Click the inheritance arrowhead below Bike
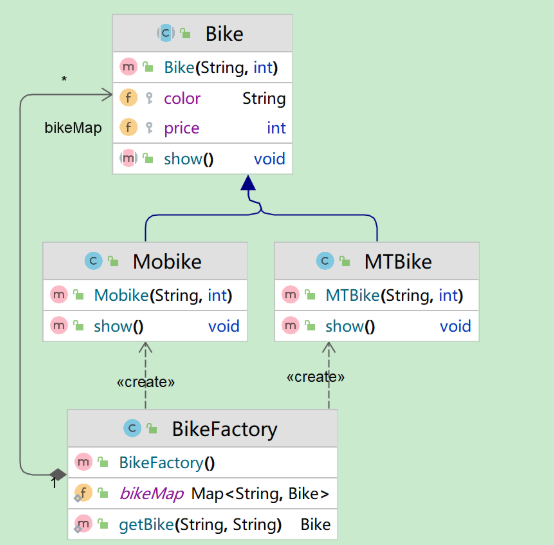Screen dimensions: 554x545 (248, 183)
